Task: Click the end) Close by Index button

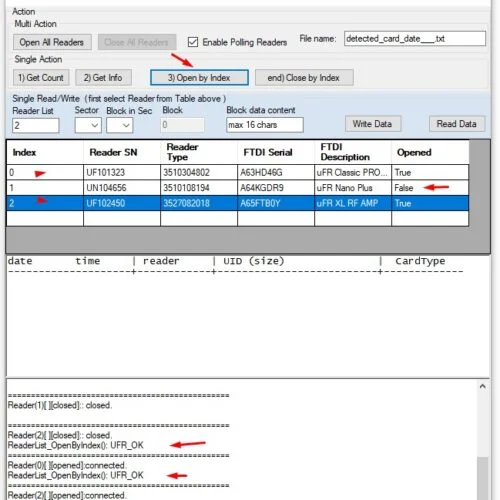Action: point(304,78)
